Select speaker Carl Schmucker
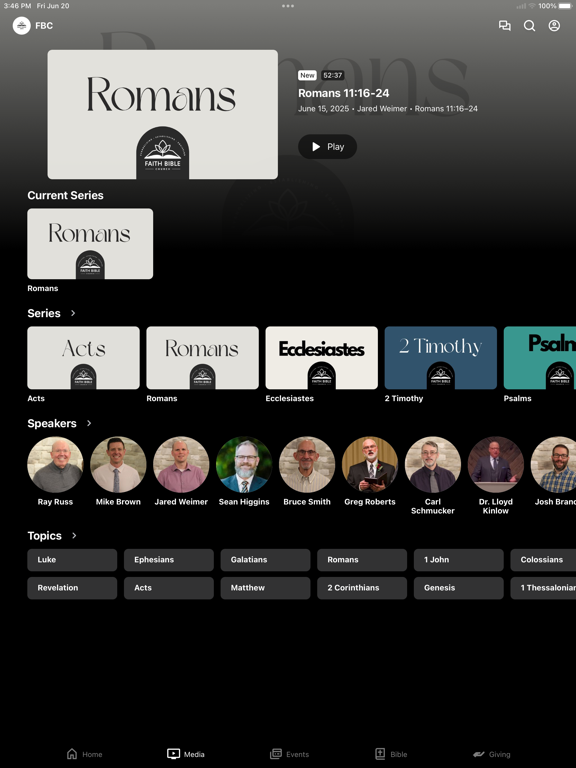 (433, 464)
